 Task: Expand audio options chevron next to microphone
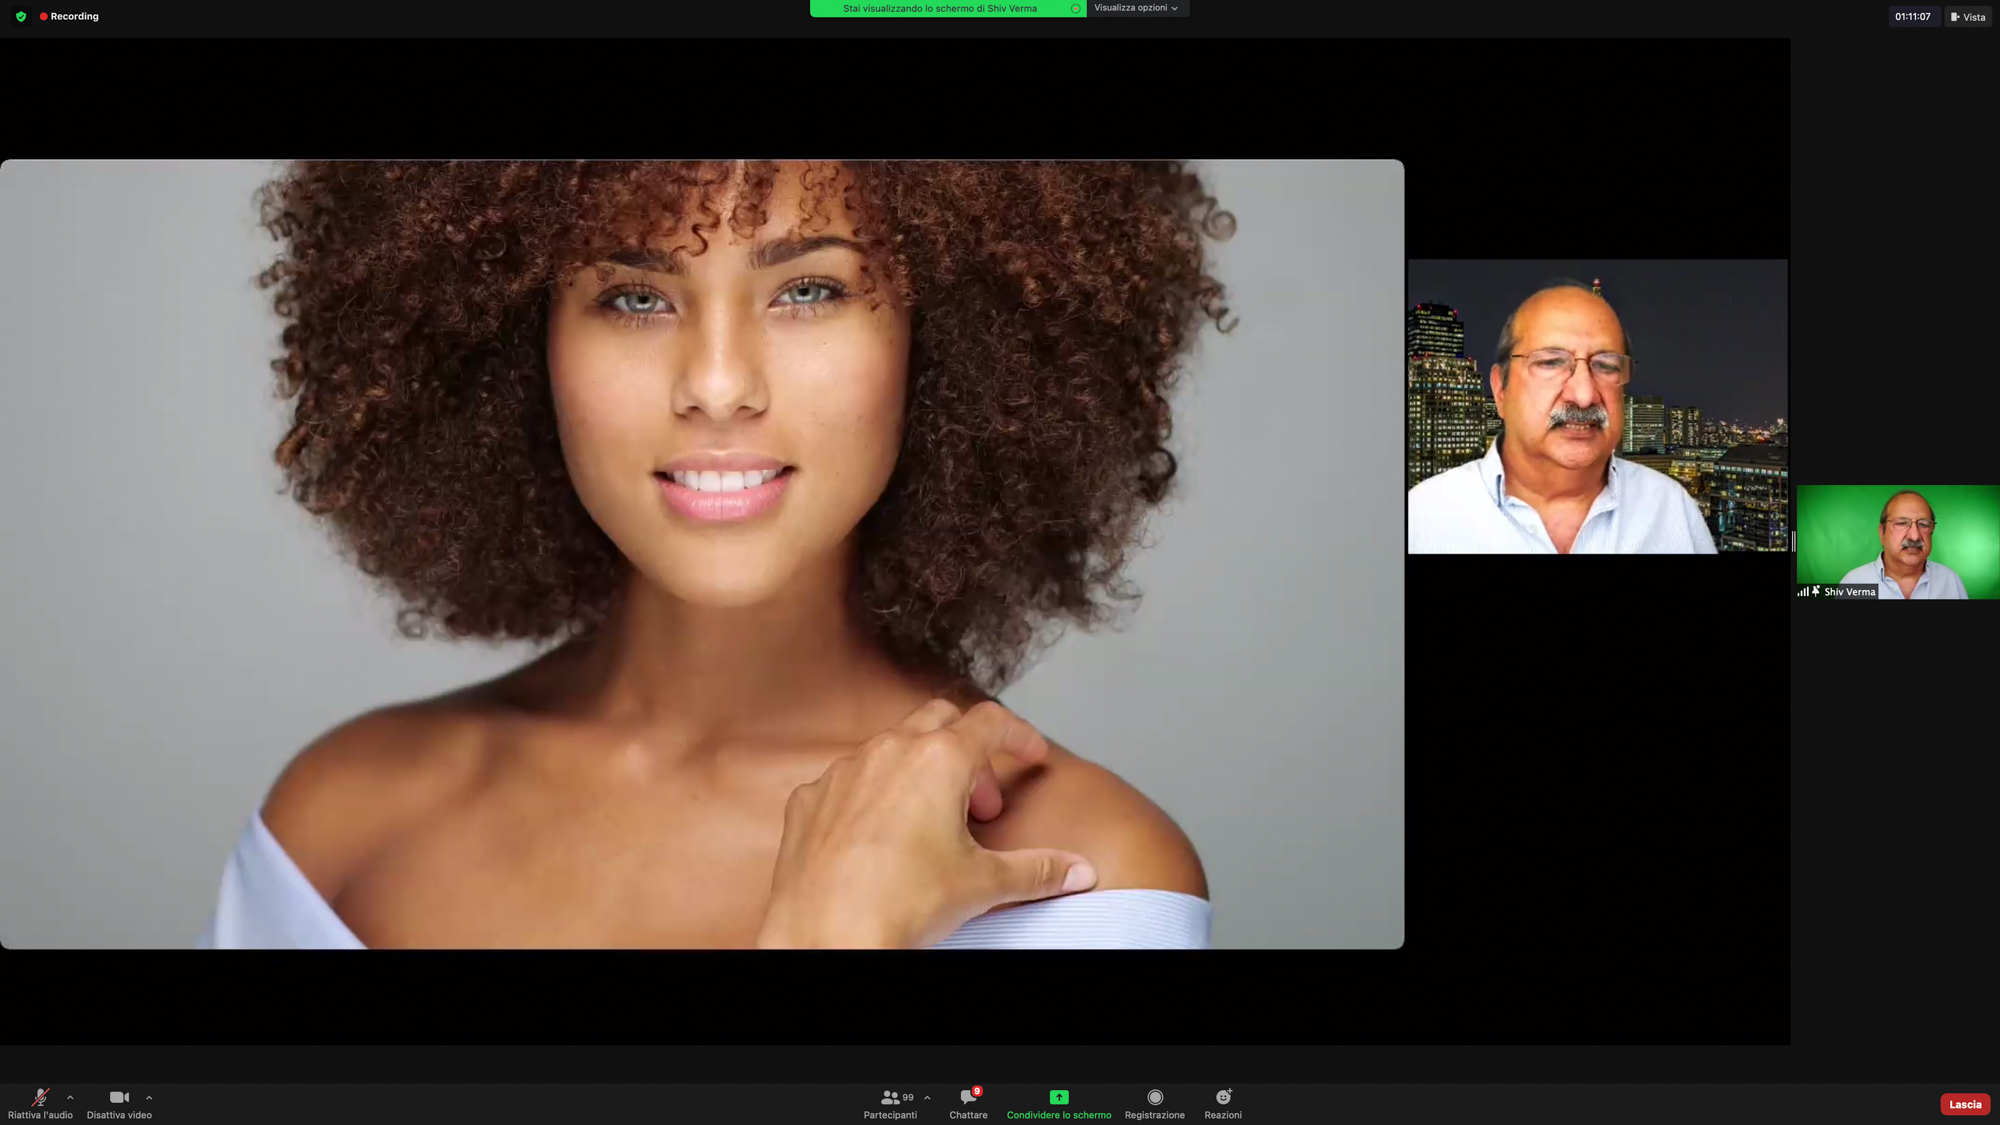tap(70, 1097)
